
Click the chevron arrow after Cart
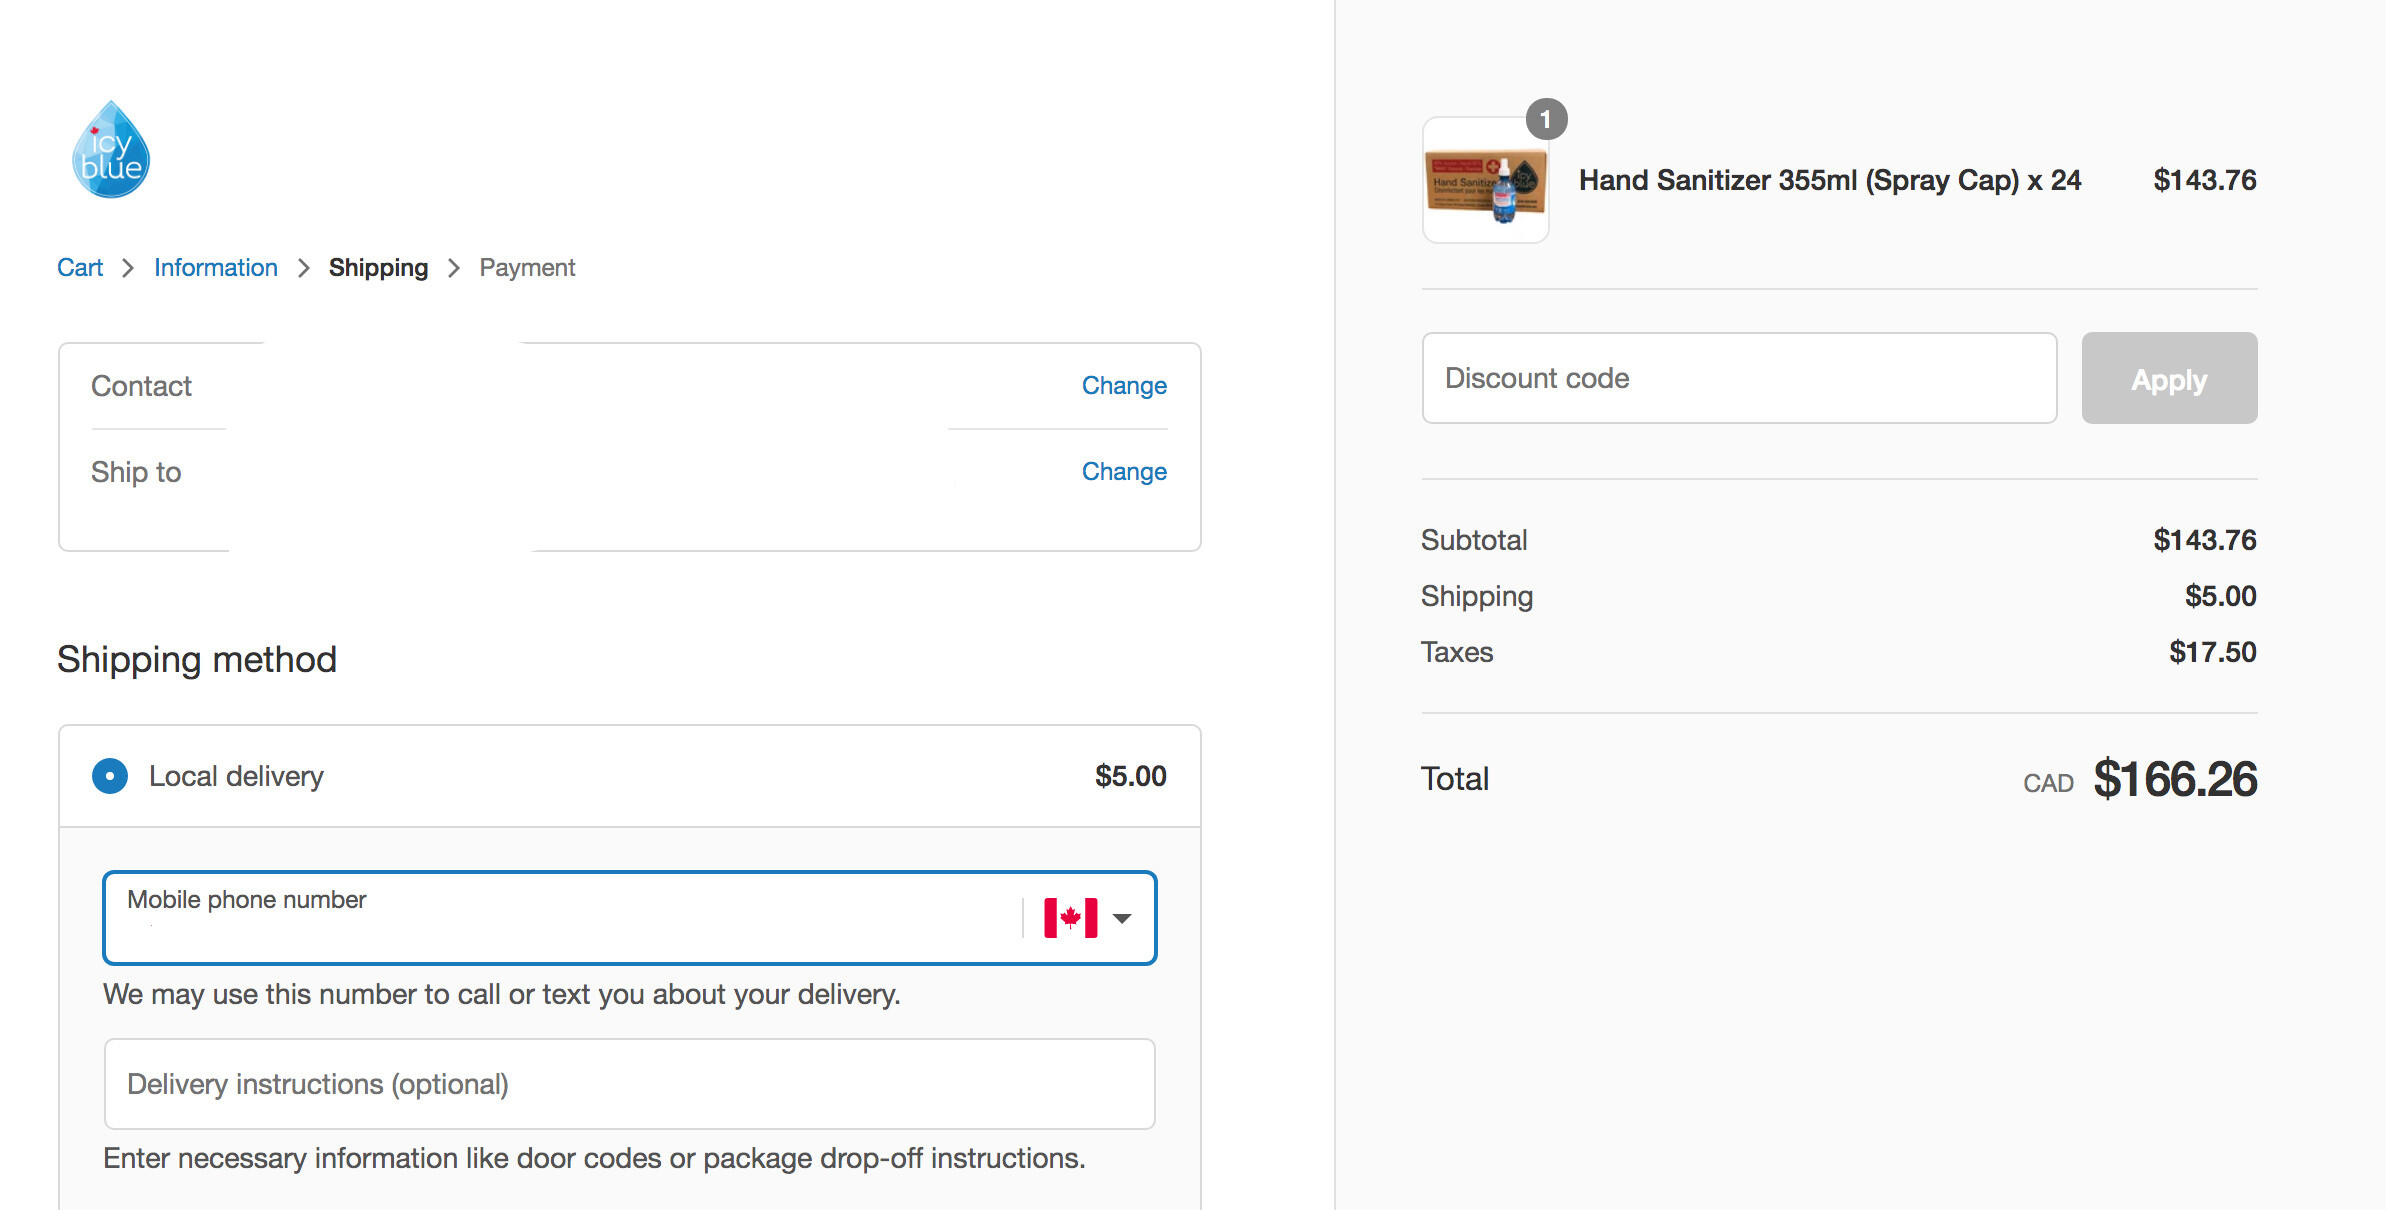[x=128, y=268]
